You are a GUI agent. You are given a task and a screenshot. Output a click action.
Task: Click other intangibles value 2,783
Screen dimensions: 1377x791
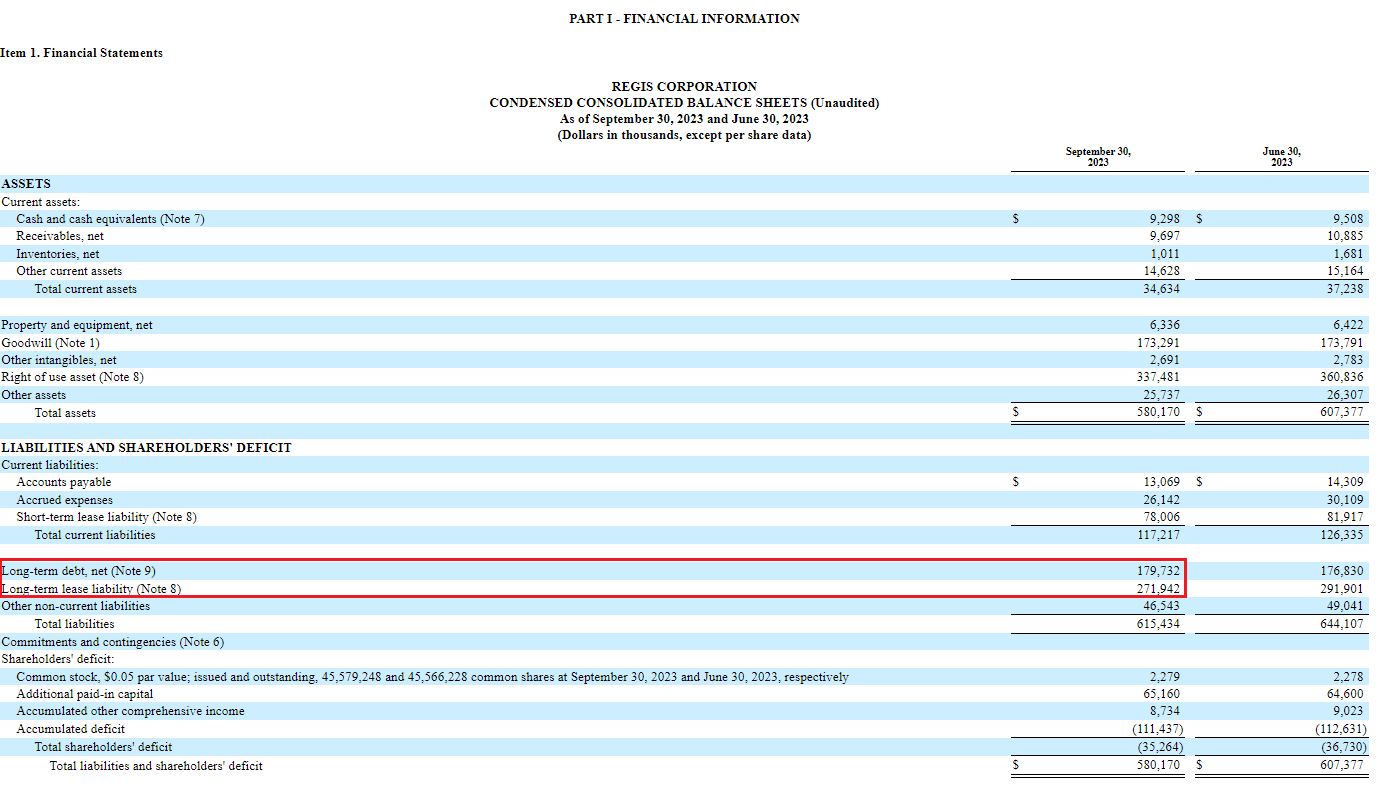1348,360
